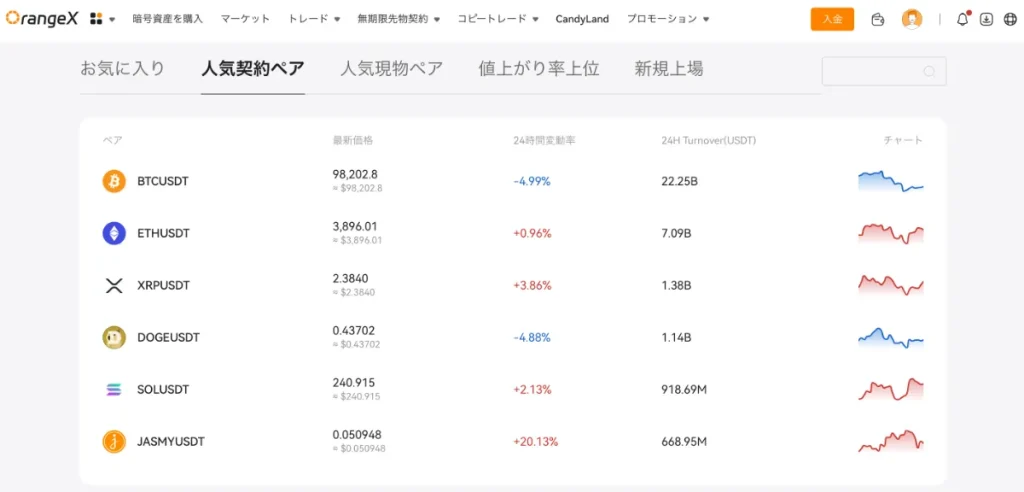
Task: Switch to the お気に入り tab
Action: pos(122,69)
